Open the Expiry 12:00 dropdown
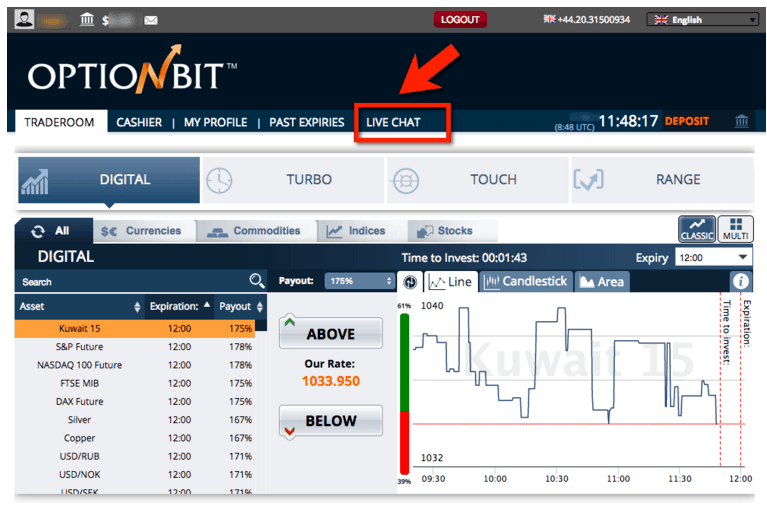This screenshot has width=767, height=507. coord(713,257)
